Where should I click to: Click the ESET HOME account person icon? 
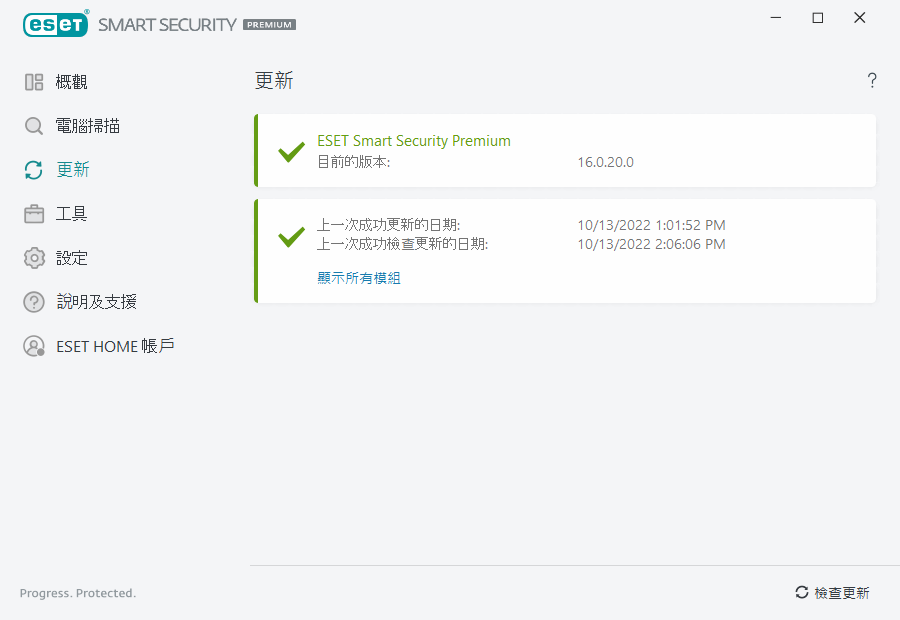[x=34, y=346]
